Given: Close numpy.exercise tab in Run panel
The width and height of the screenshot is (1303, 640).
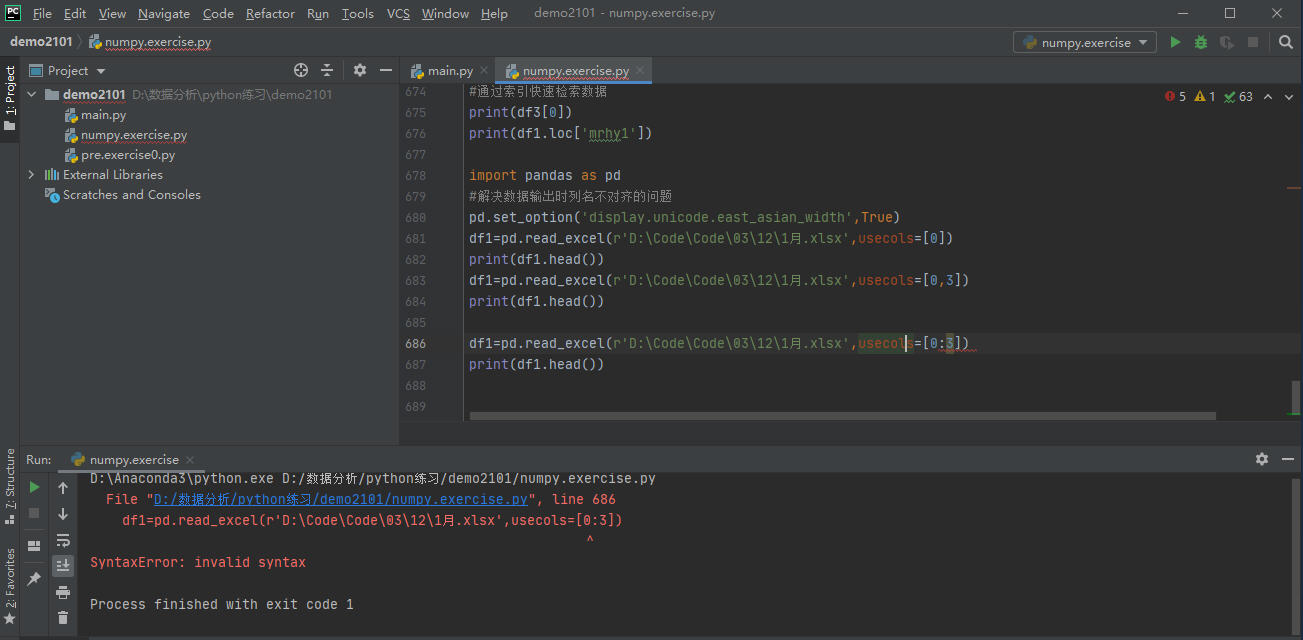Looking at the screenshot, I should pyautogui.click(x=188, y=459).
